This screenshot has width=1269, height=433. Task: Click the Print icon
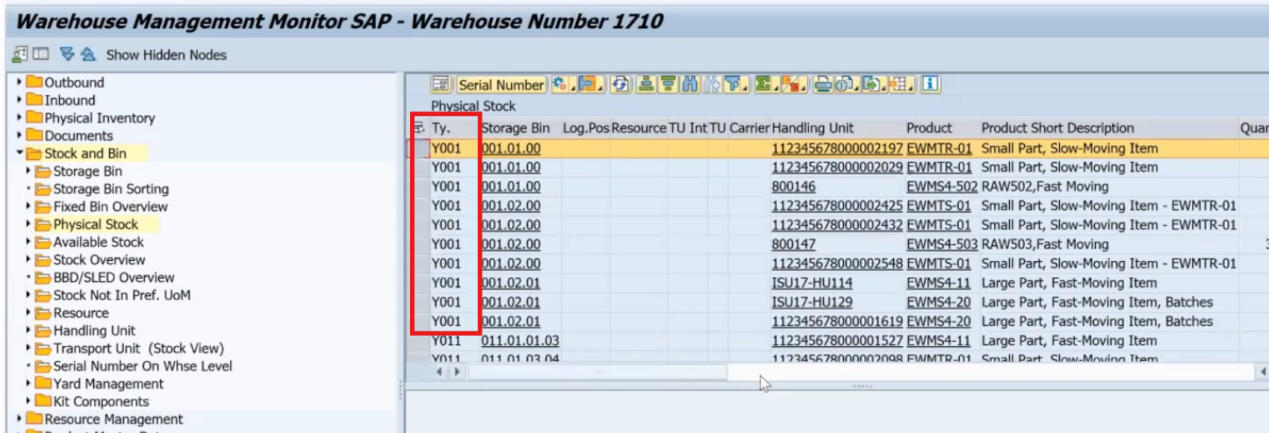822,85
